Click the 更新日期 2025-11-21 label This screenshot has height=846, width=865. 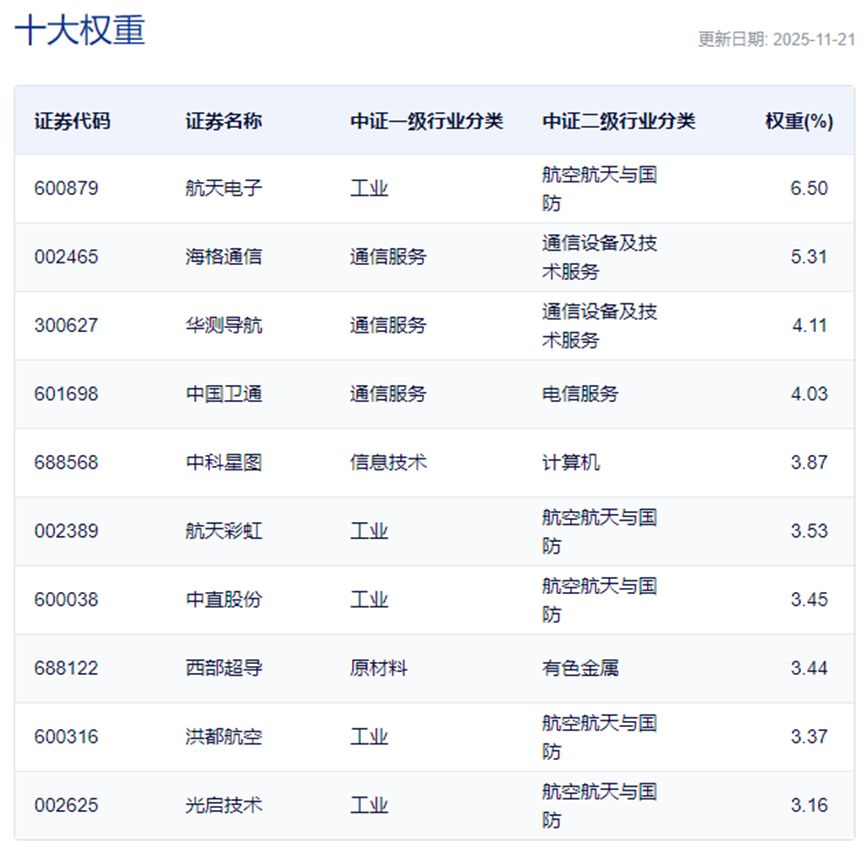coord(776,40)
